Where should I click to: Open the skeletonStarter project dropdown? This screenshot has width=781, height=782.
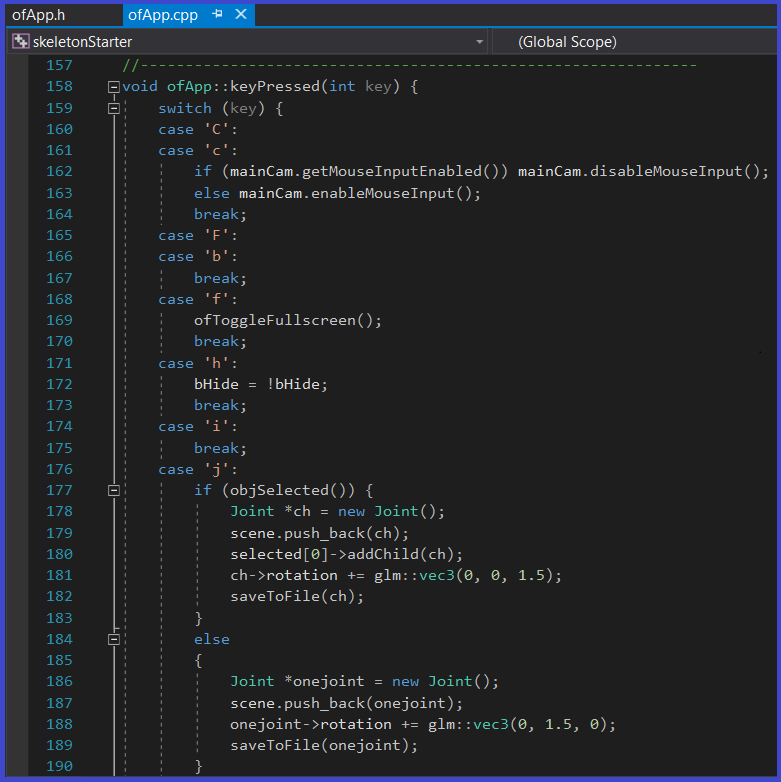[x=480, y=42]
